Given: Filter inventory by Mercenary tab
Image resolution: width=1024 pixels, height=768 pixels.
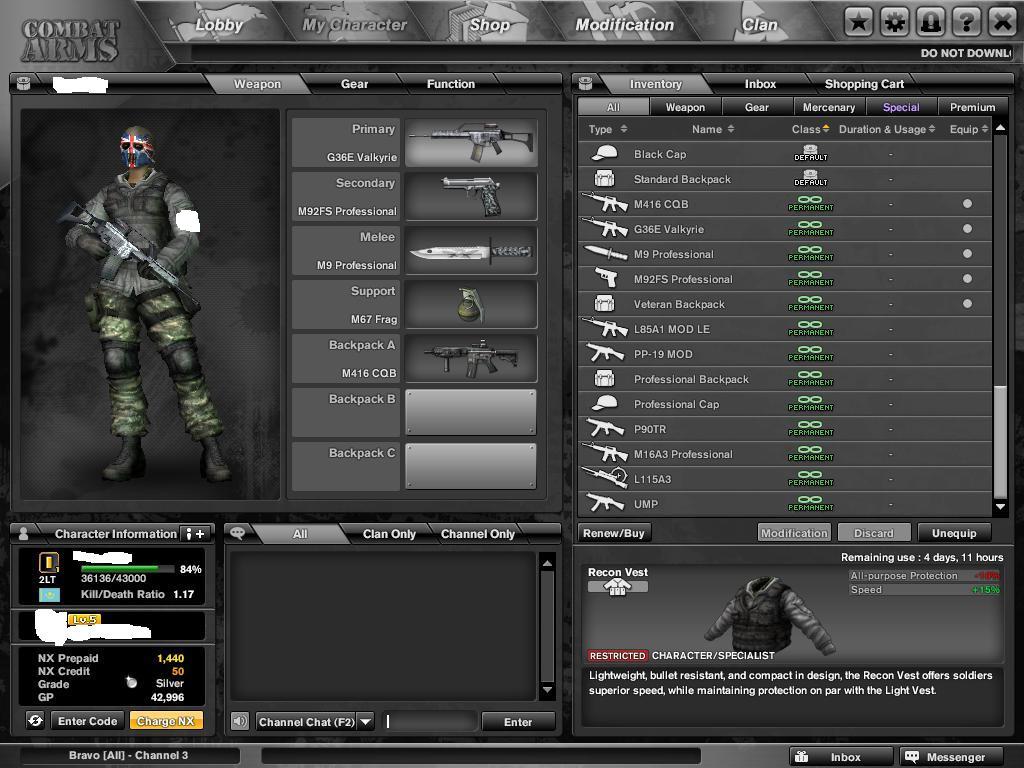Looking at the screenshot, I should 829,107.
